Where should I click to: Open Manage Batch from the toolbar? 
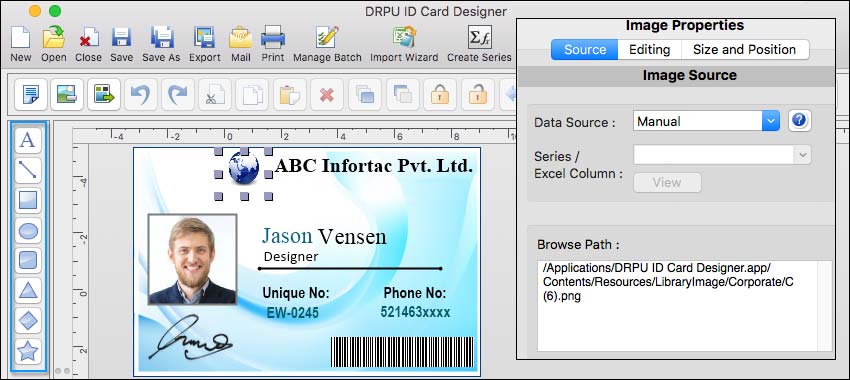click(x=327, y=37)
